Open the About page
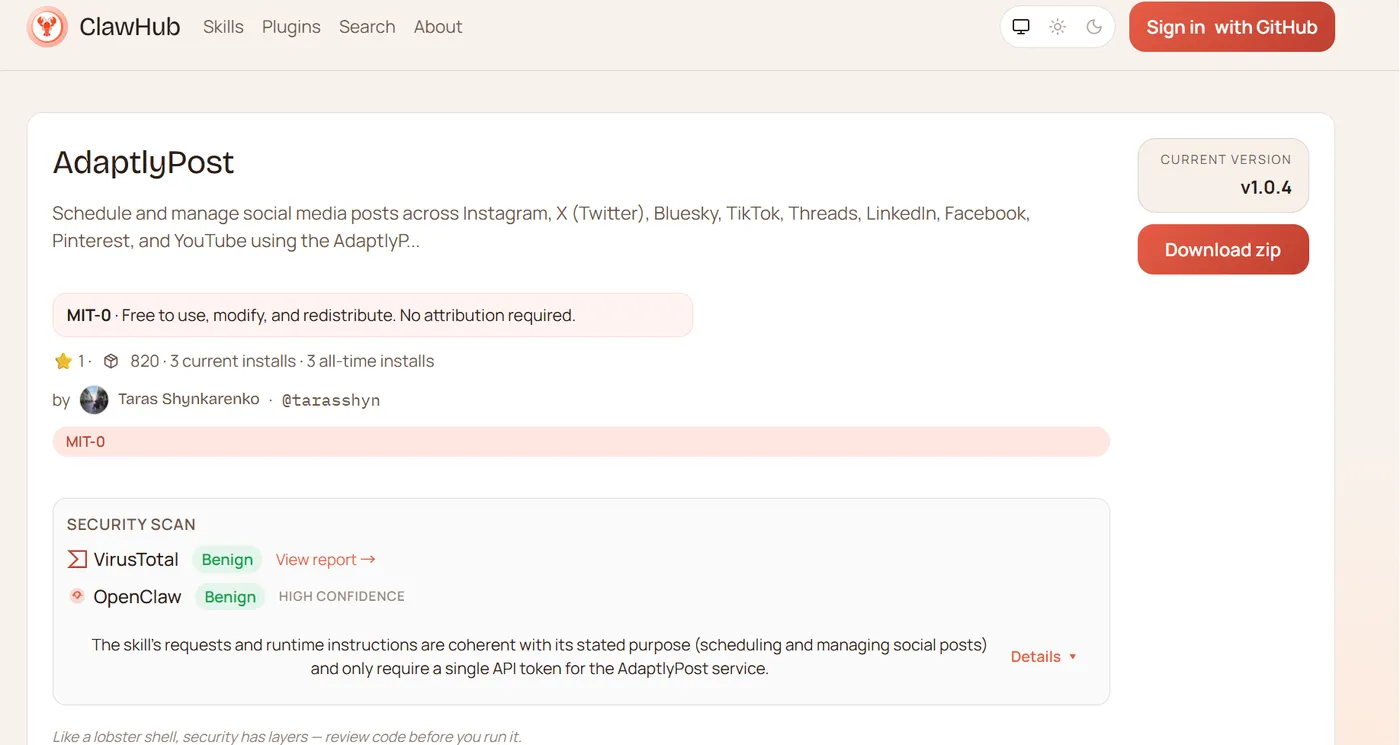 click(438, 27)
